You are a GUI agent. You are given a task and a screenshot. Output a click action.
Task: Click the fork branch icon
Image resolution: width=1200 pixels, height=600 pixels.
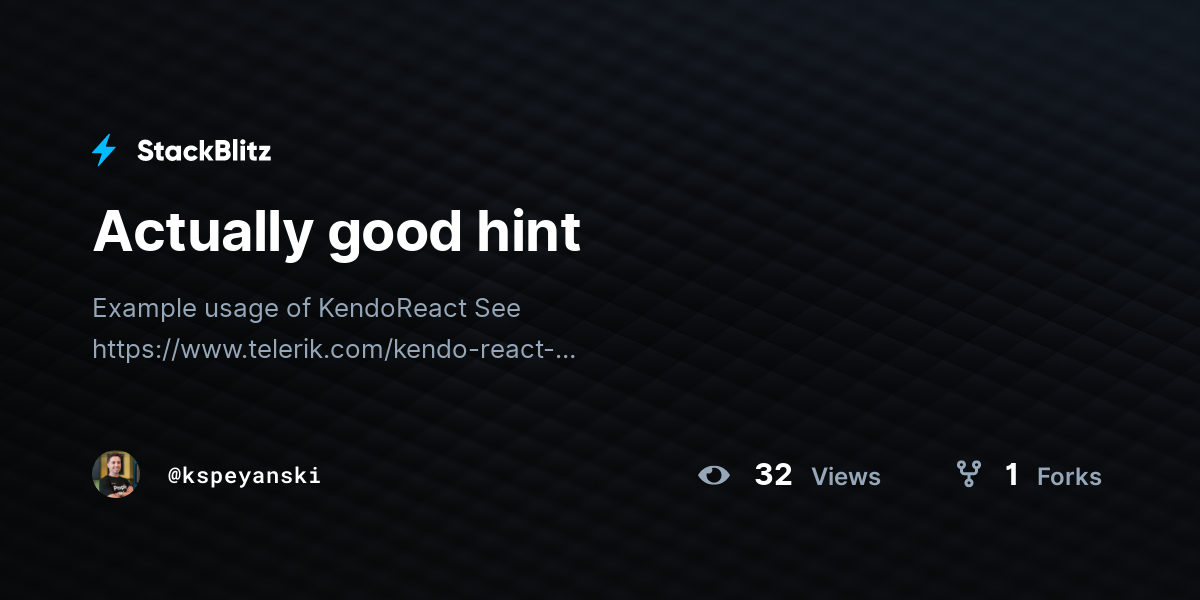pos(968,474)
